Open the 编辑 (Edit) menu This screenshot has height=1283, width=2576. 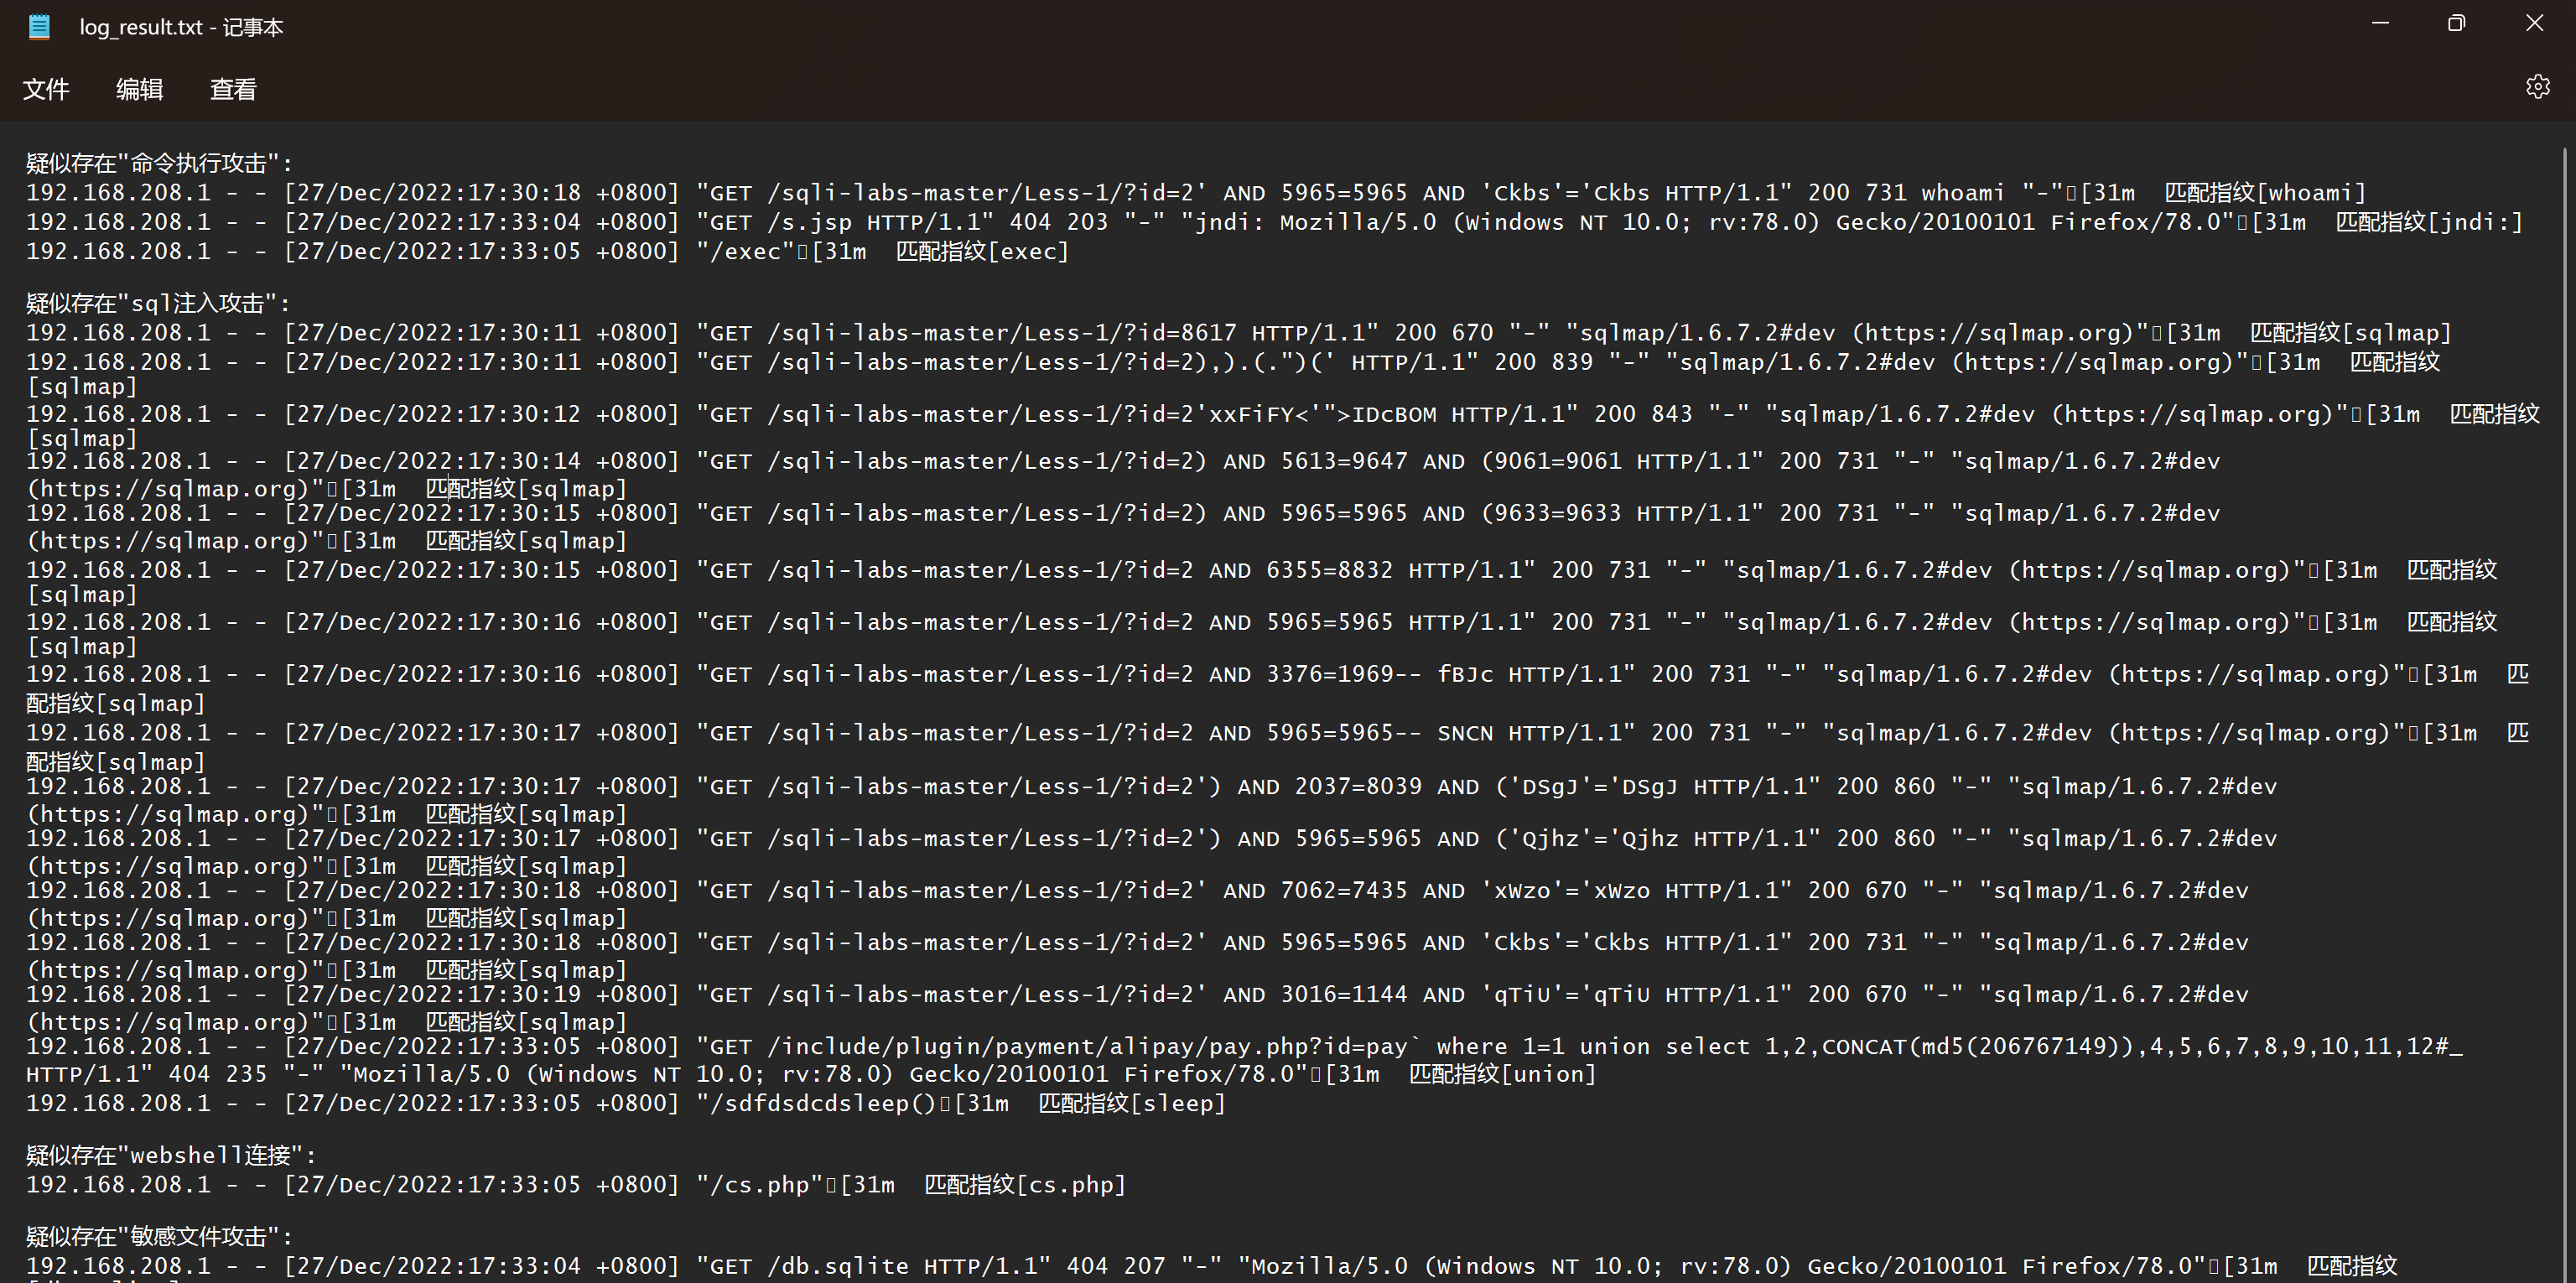139,89
